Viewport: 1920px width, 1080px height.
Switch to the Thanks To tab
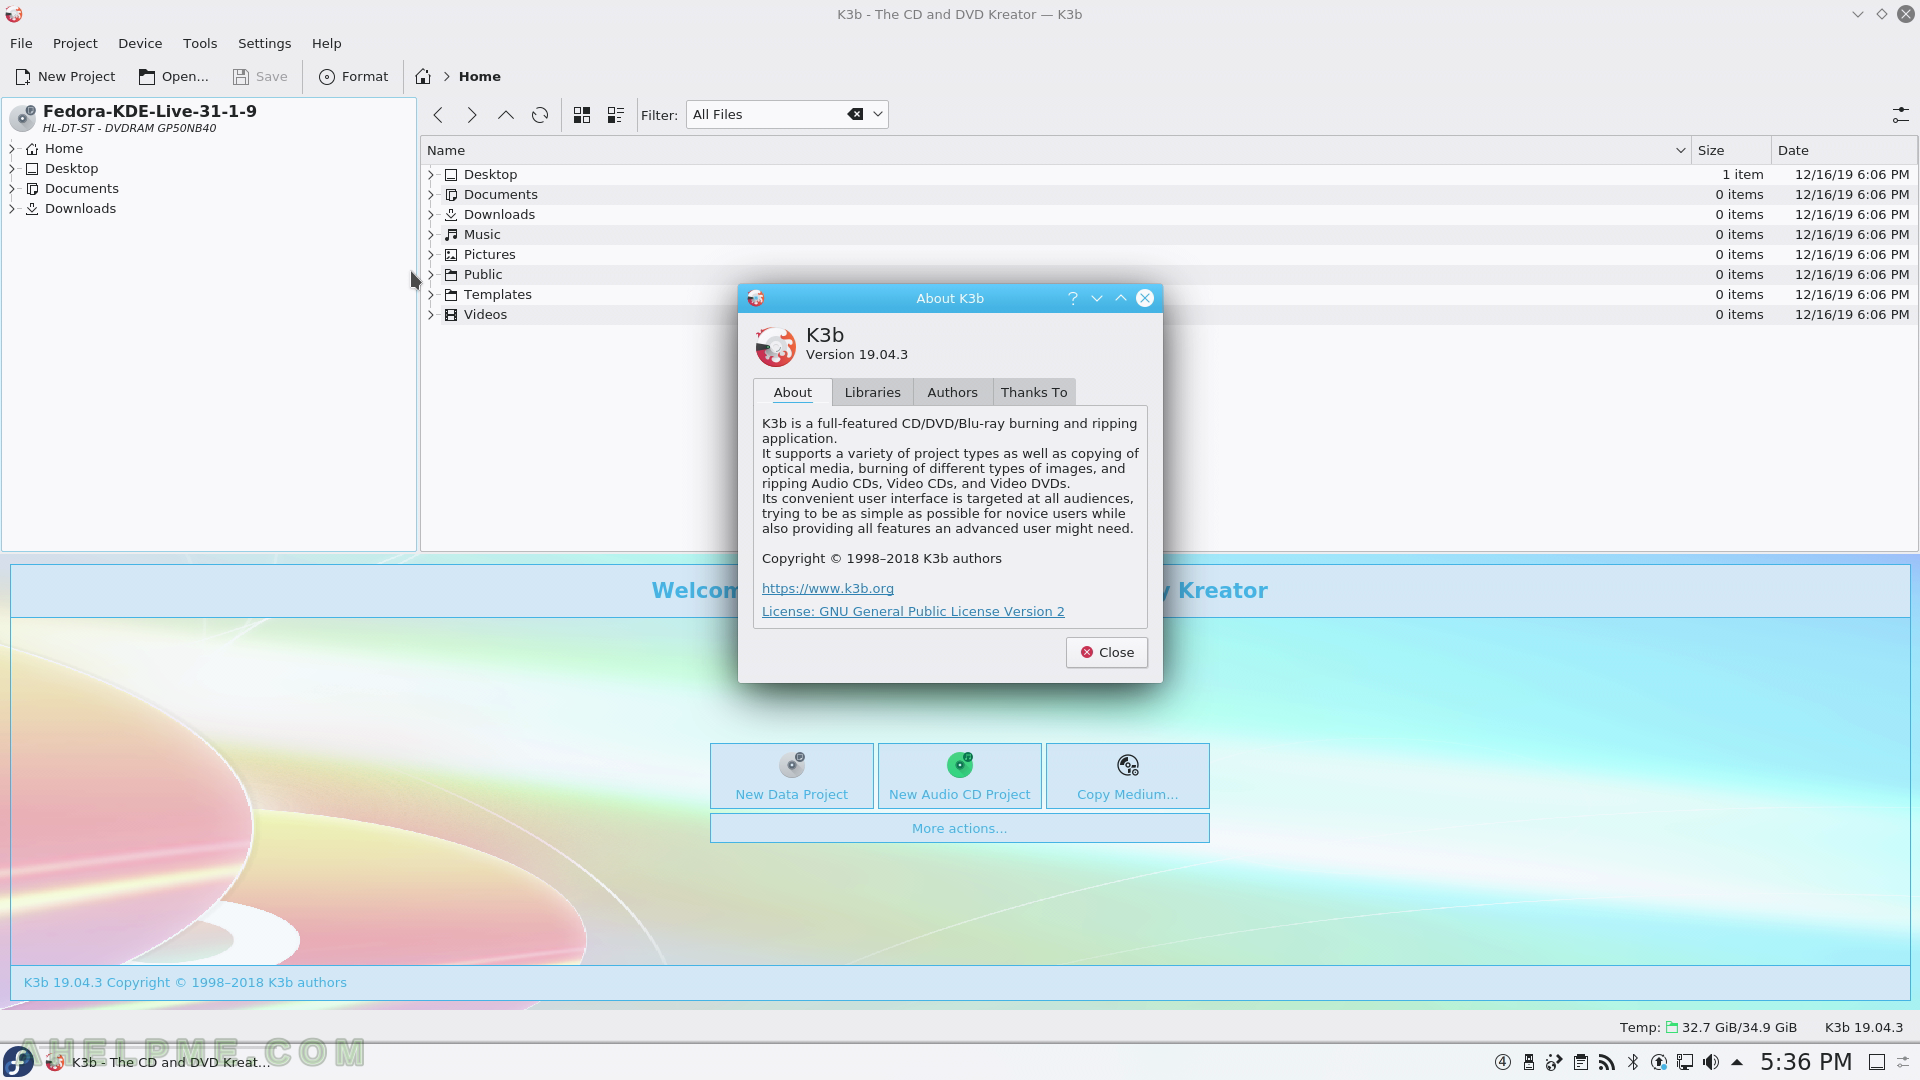(1034, 392)
